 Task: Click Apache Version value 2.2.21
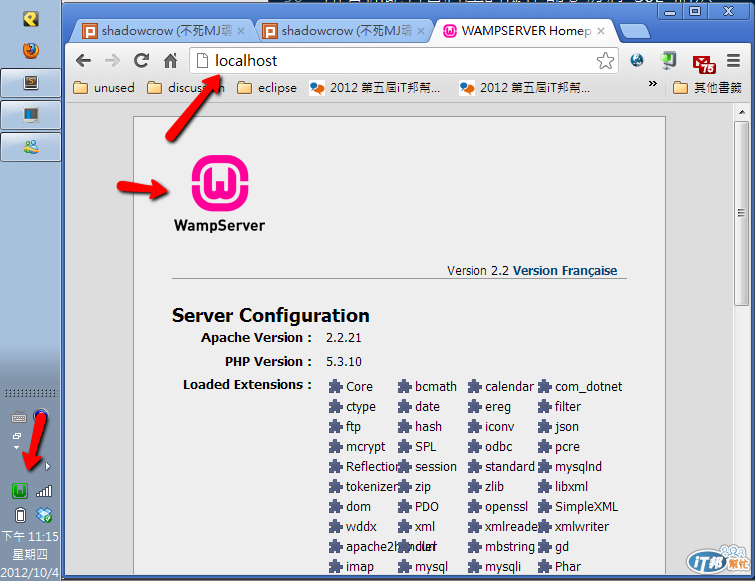(x=343, y=338)
